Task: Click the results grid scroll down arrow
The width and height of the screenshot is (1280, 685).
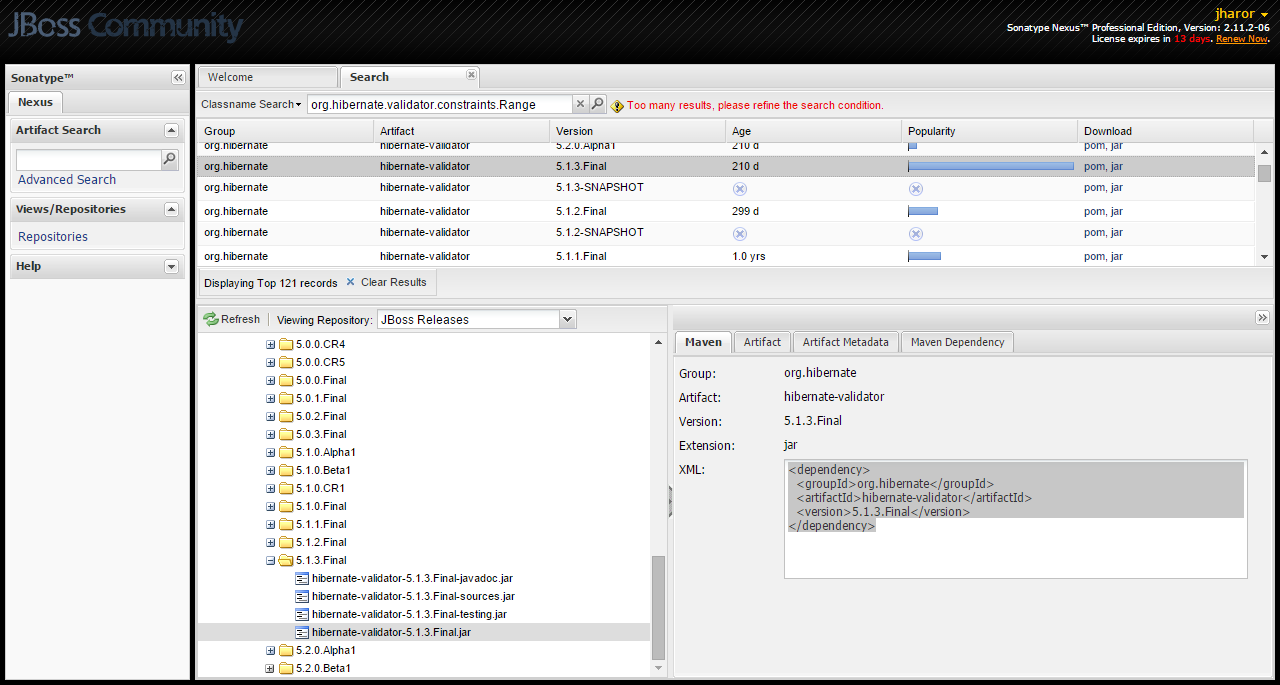Action: coord(1264,257)
